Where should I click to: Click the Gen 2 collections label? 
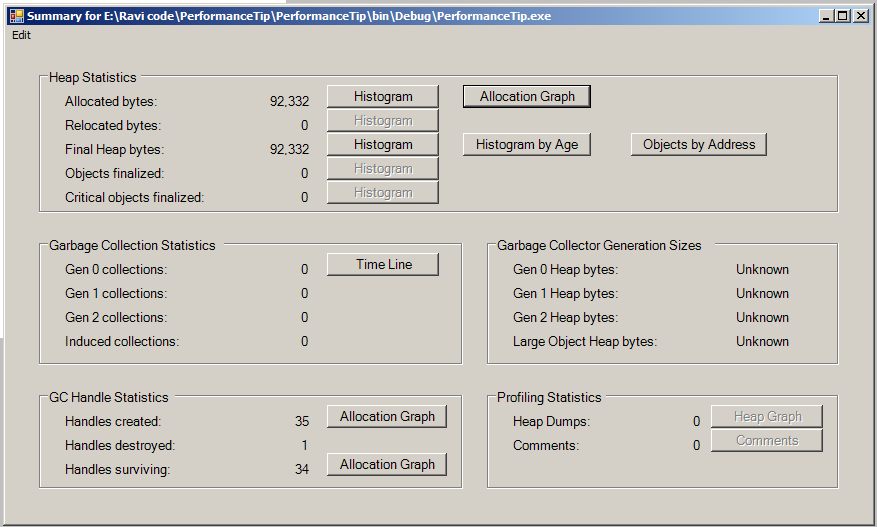click(x=116, y=317)
